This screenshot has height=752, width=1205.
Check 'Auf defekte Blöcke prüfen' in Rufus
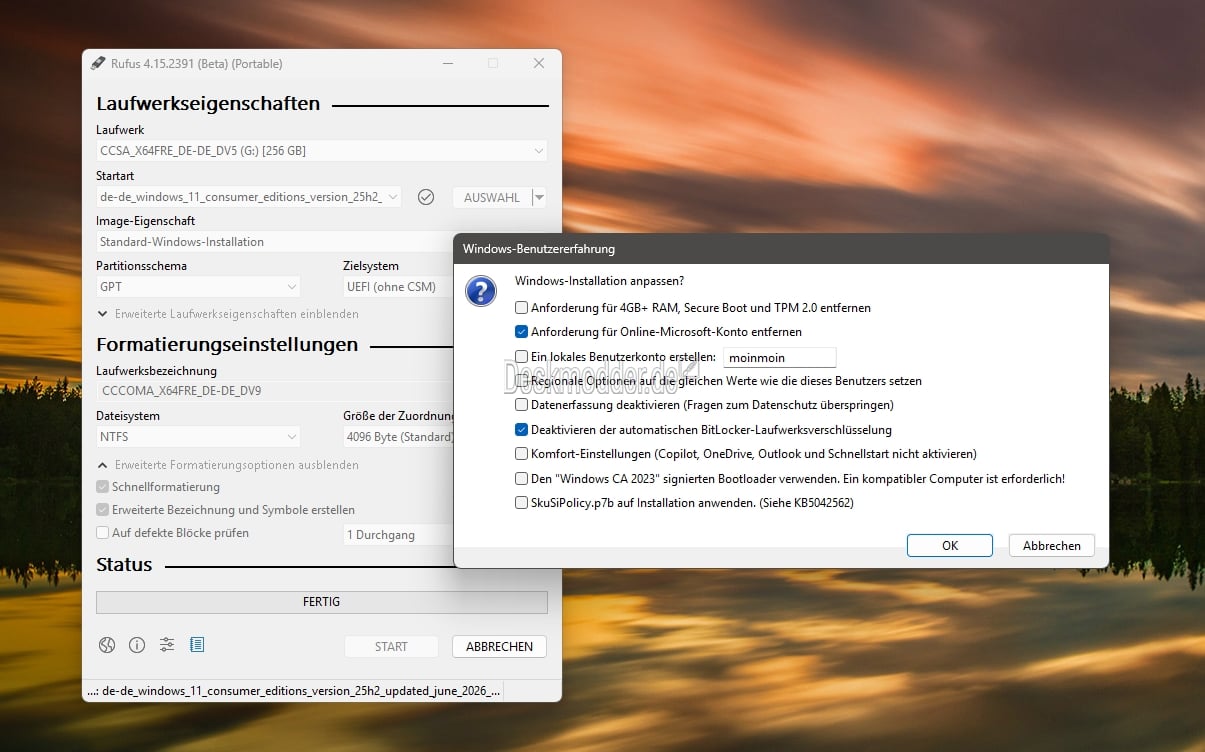coord(102,533)
